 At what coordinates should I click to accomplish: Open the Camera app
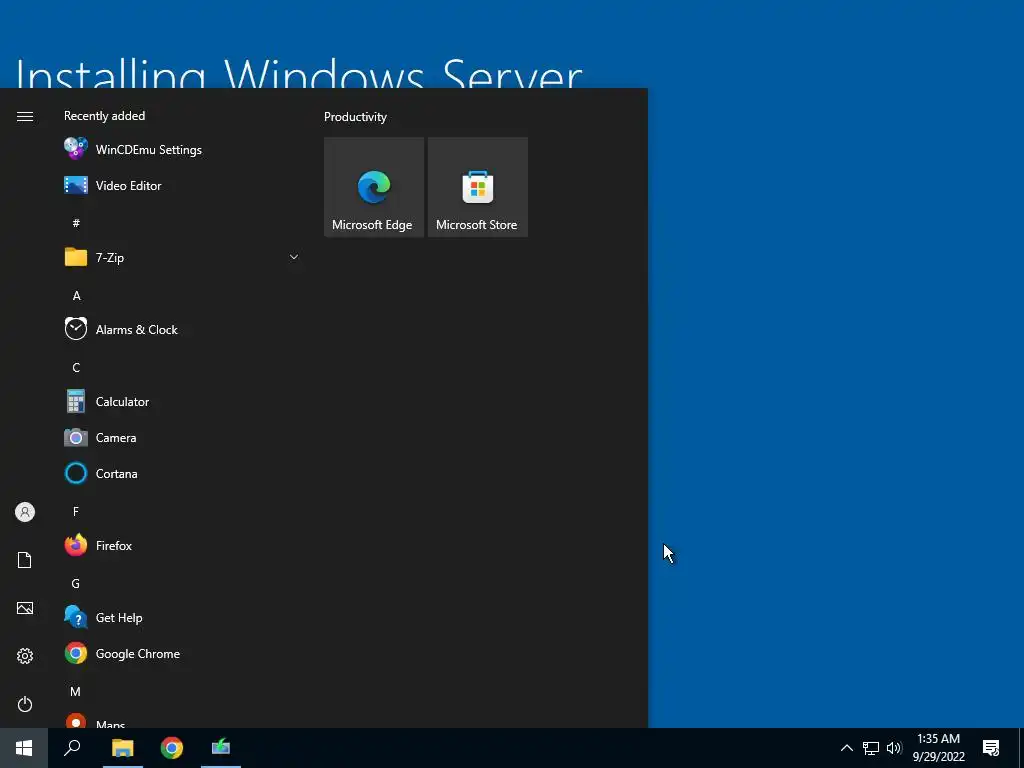coord(182,438)
